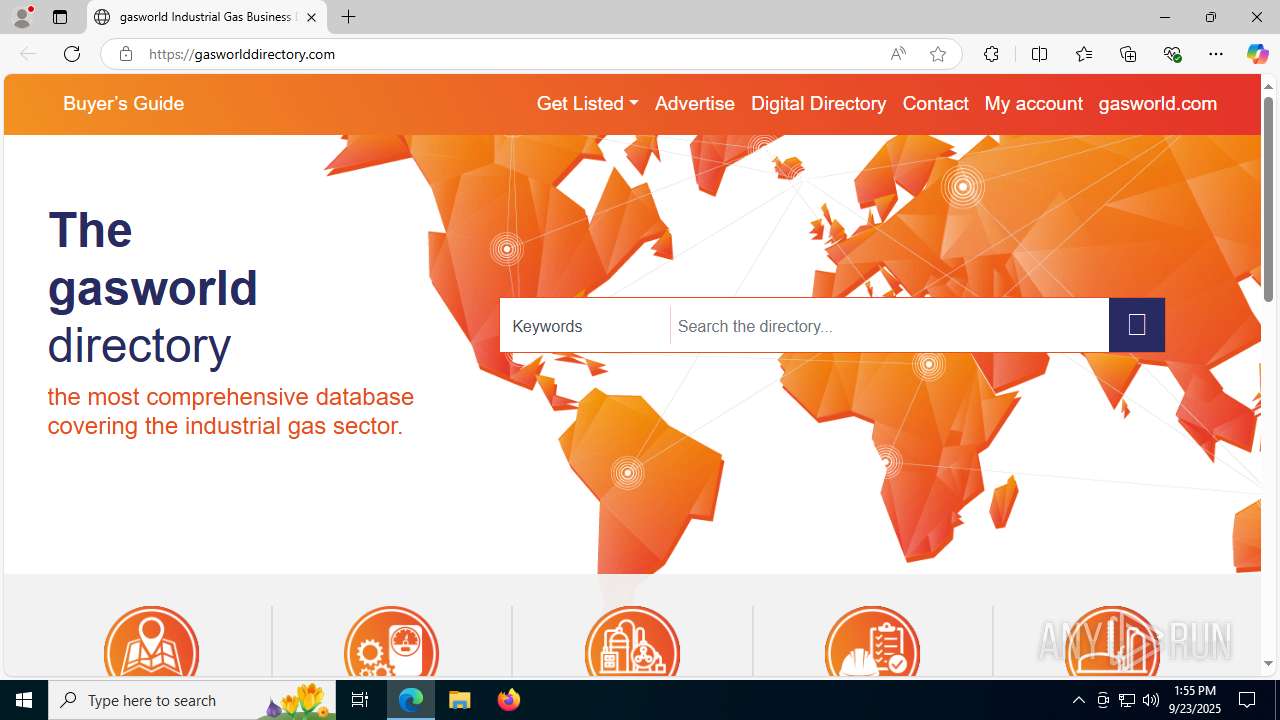Open the Extensions puzzle icon

pos(991,54)
